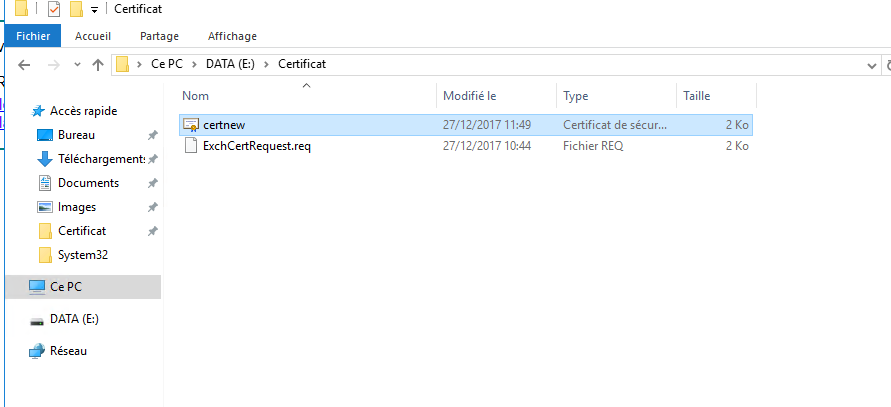Click Certificat in the address path
This screenshot has height=407, width=891.
click(302, 64)
